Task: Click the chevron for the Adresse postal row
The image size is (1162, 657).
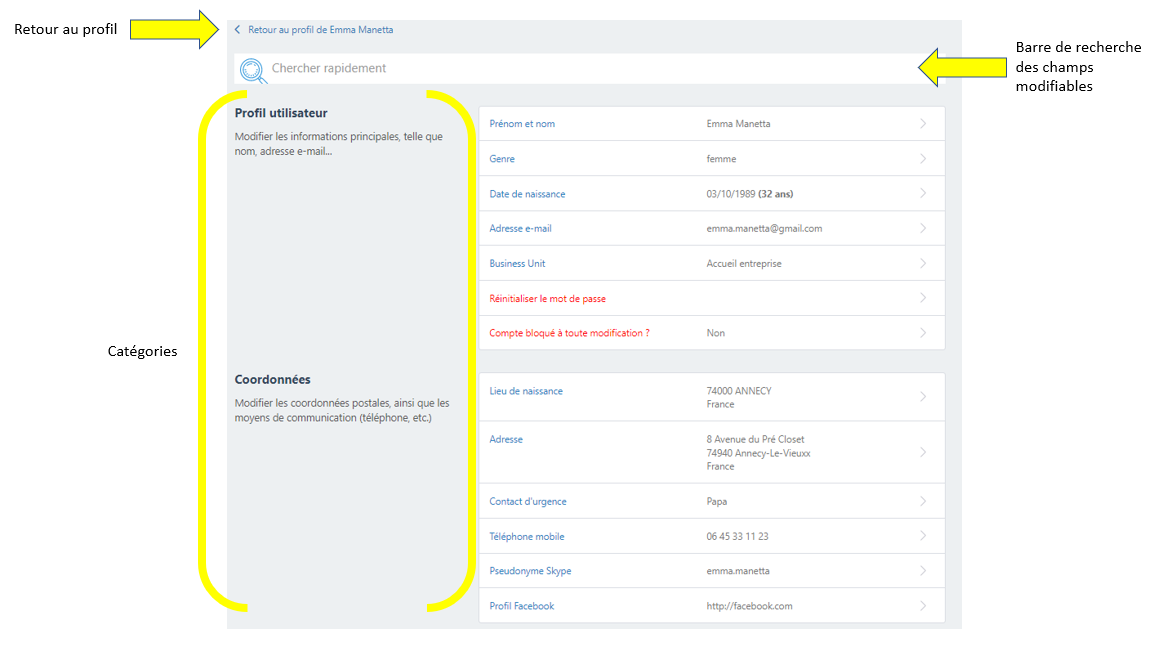Action: (x=922, y=452)
